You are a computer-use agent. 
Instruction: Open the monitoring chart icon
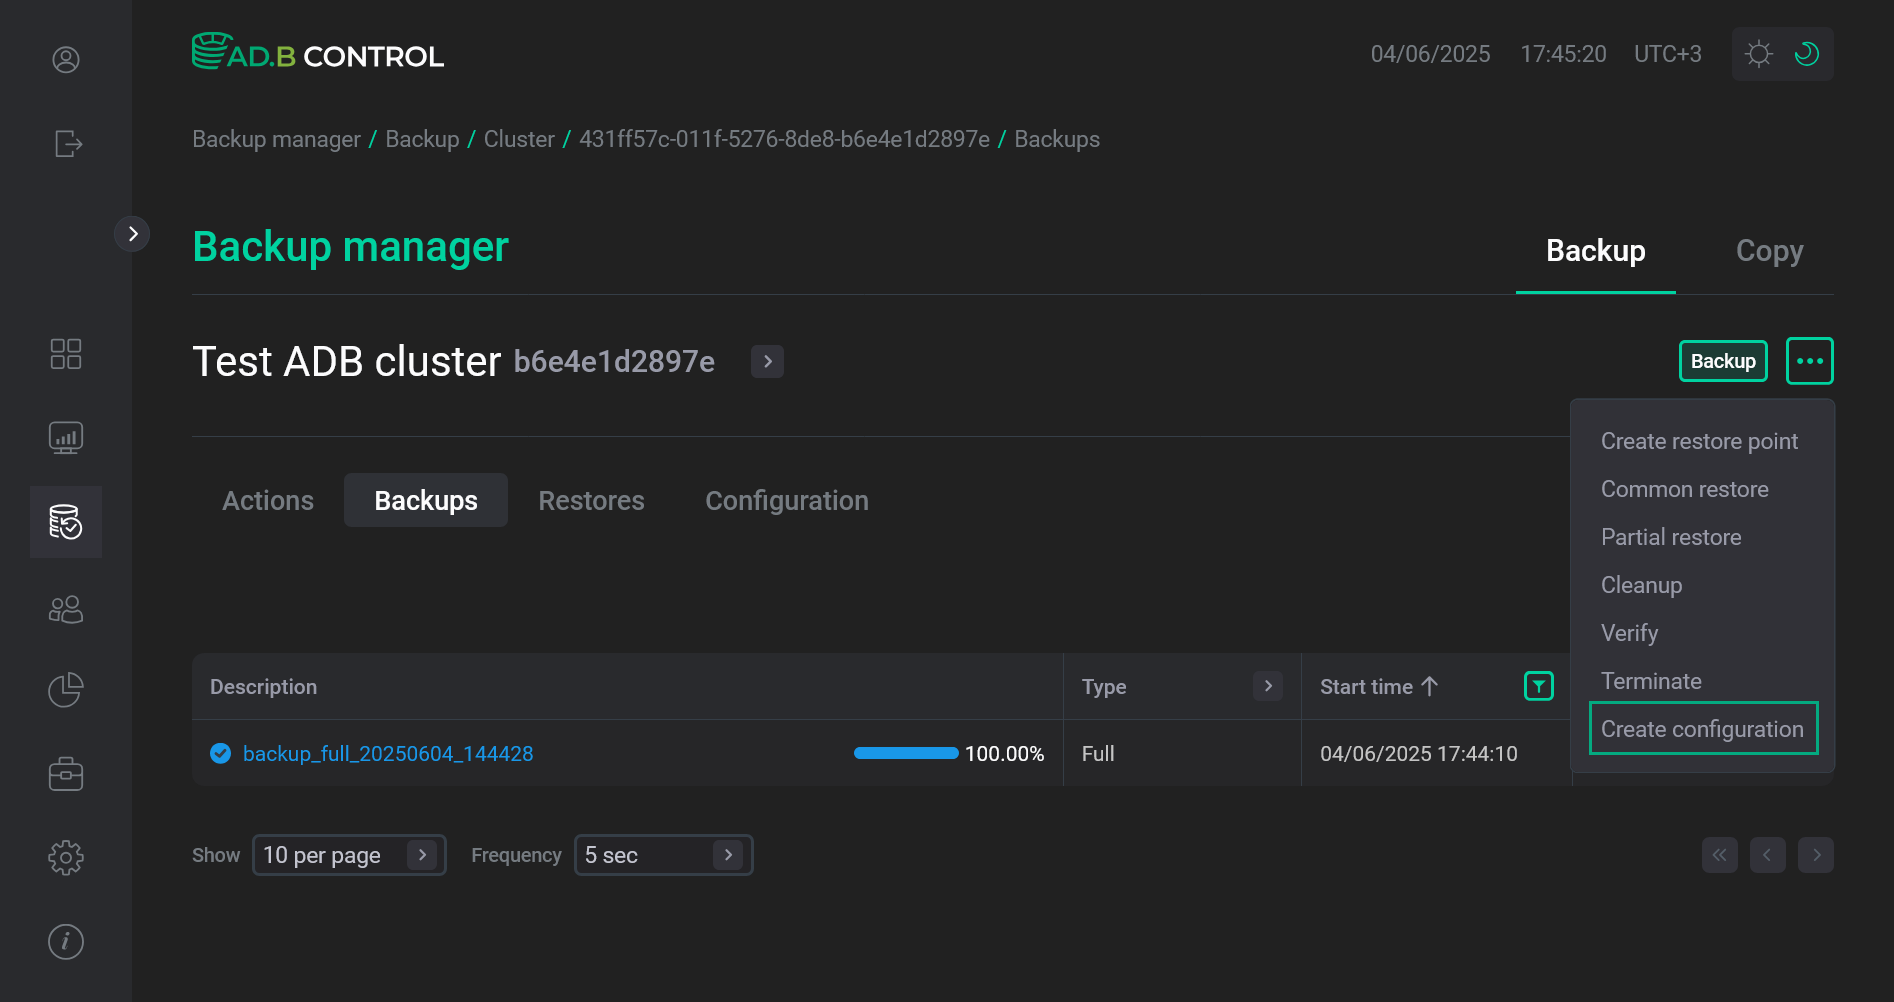pos(66,438)
